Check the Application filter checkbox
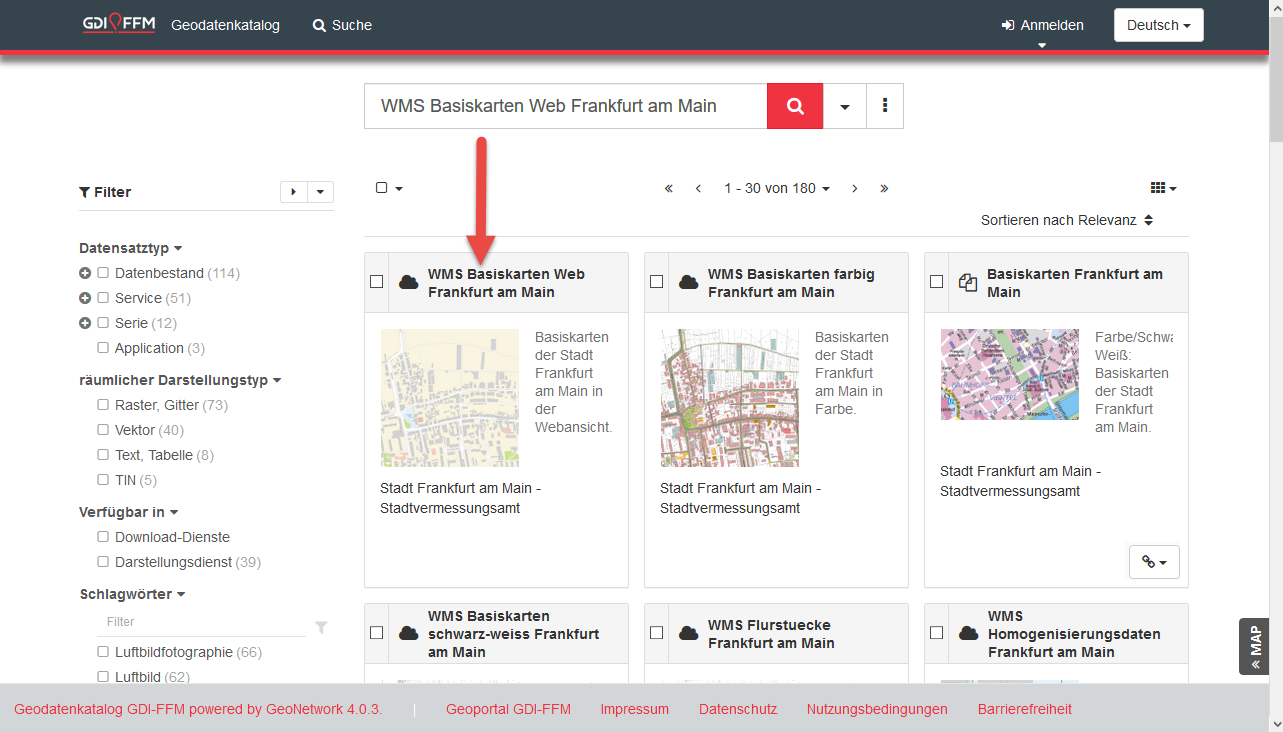Viewport: 1283px width, 732px height. coord(103,348)
